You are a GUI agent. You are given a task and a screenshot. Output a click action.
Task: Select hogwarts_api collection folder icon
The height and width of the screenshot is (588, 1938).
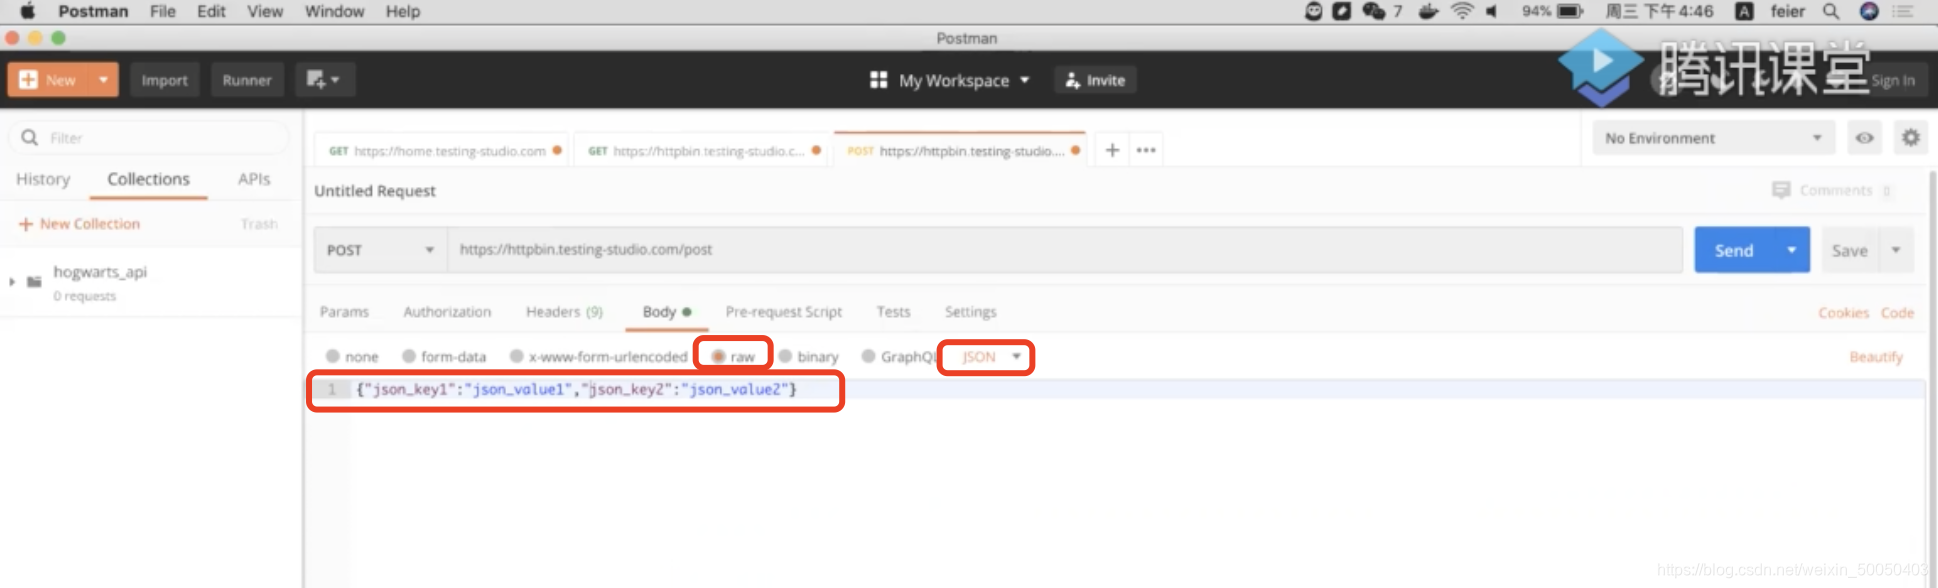34,282
